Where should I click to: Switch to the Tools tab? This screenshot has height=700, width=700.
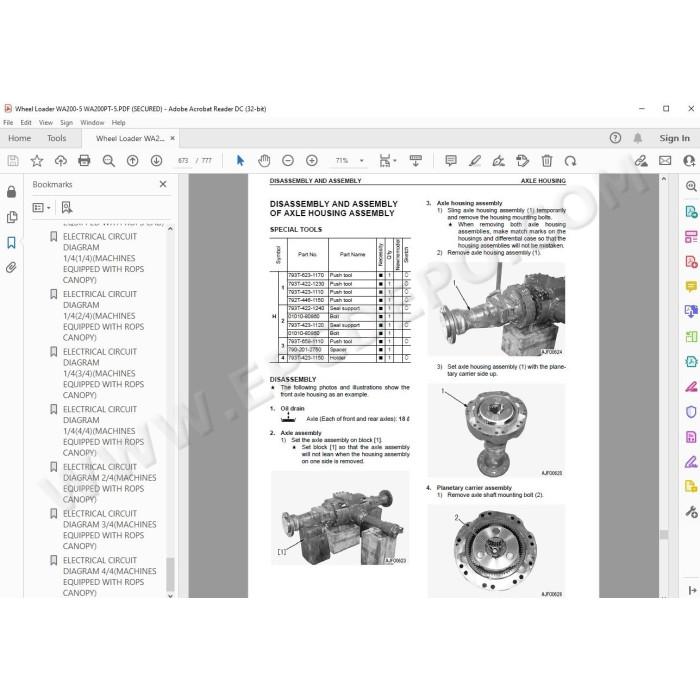click(x=57, y=138)
